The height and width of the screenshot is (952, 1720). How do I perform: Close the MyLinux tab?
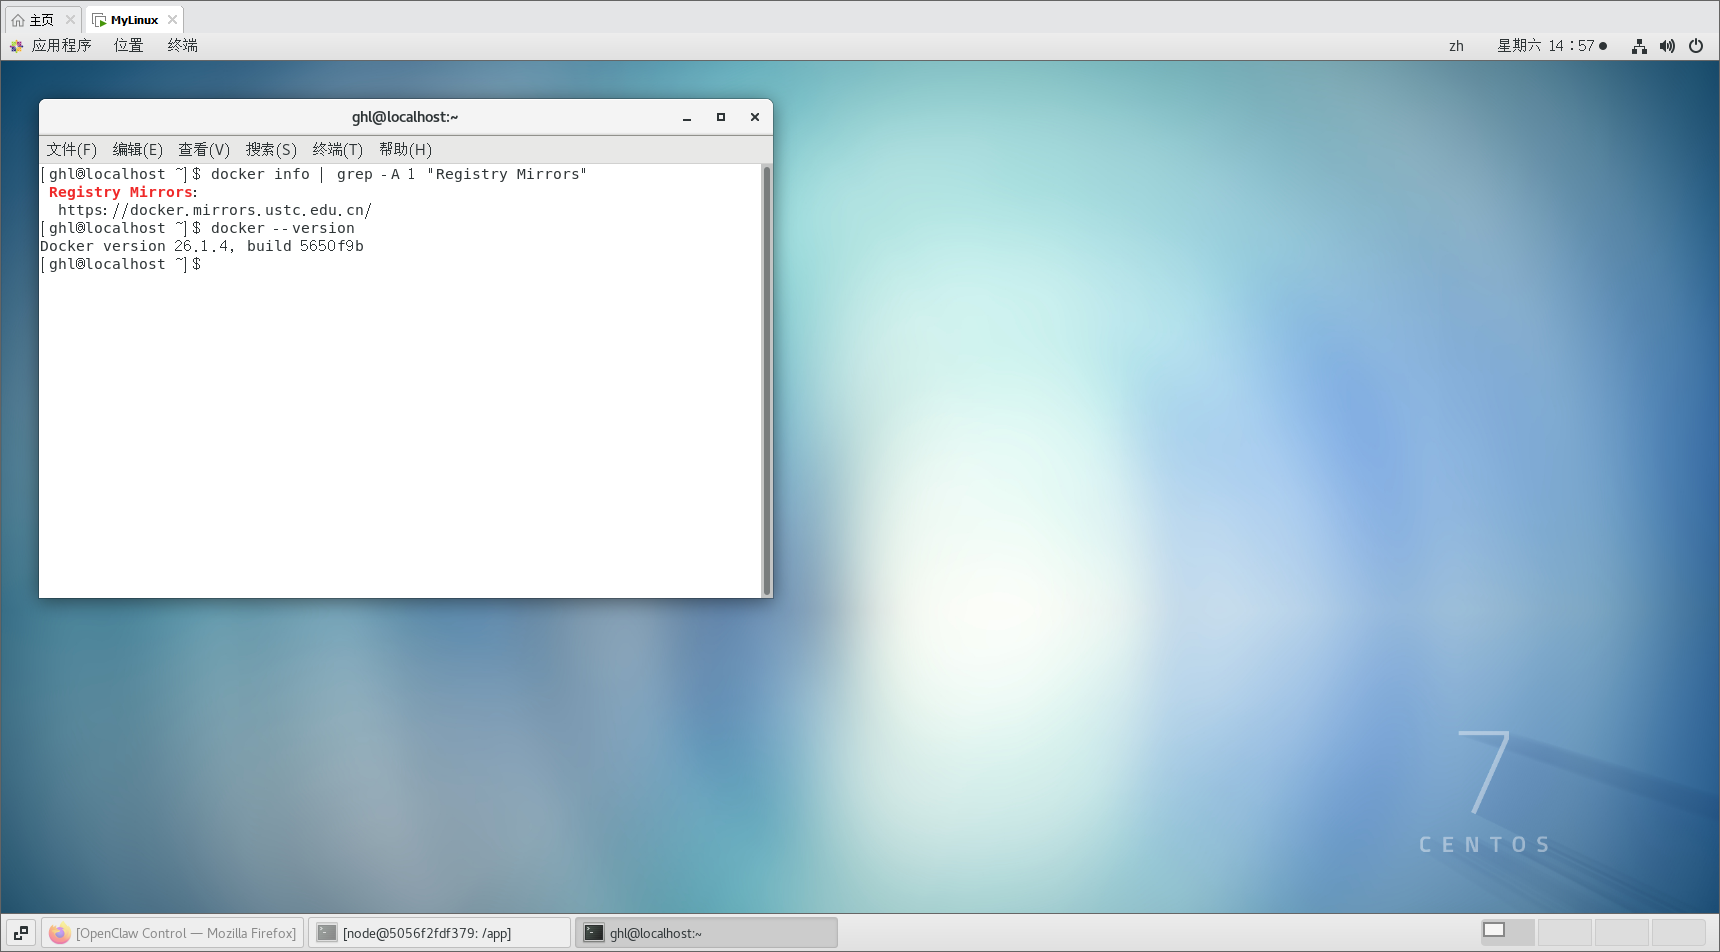tap(172, 20)
